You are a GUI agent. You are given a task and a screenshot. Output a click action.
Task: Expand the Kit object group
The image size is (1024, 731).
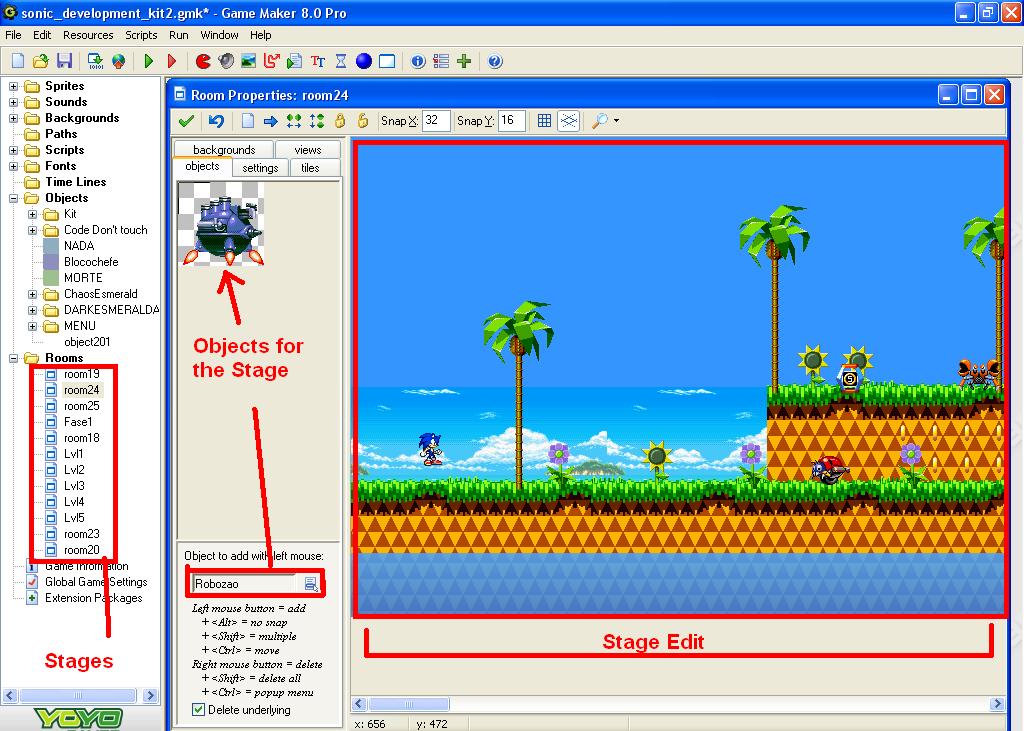(32, 214)
